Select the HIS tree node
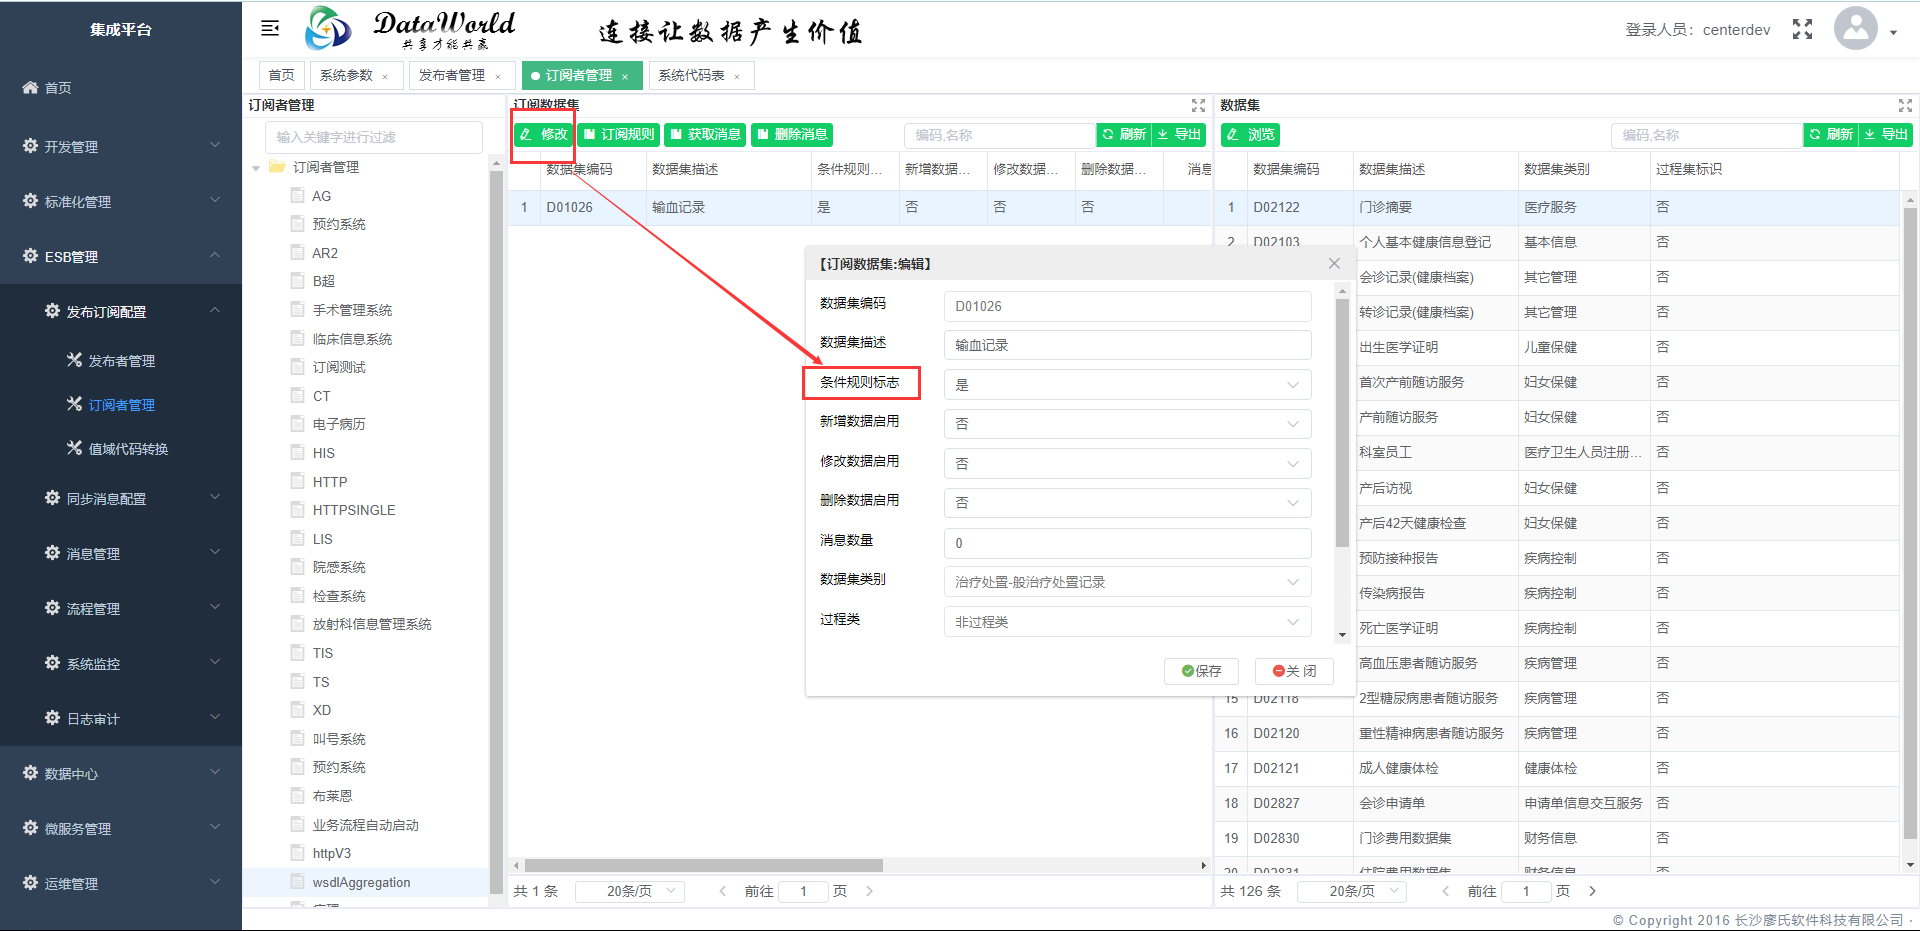 (x=323, y=453)
